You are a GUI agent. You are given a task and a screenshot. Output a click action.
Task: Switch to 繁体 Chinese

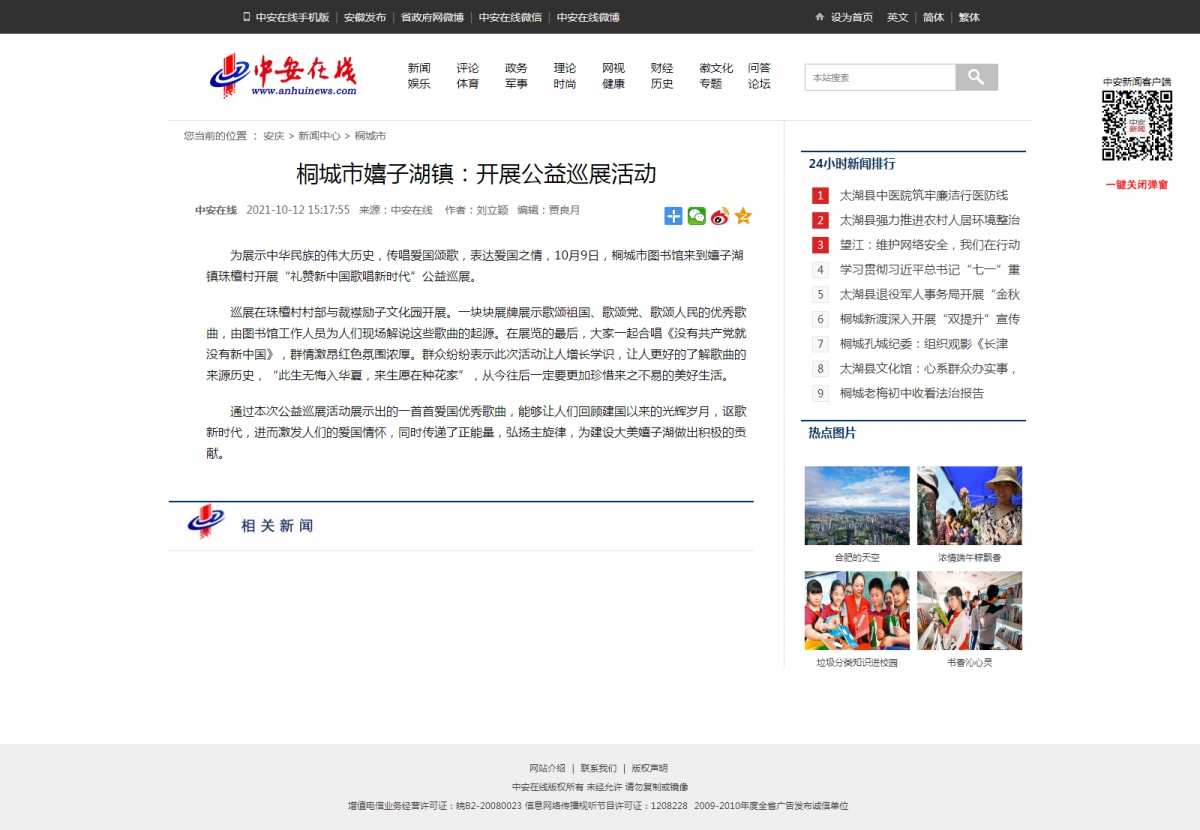[x=969, y=17]
